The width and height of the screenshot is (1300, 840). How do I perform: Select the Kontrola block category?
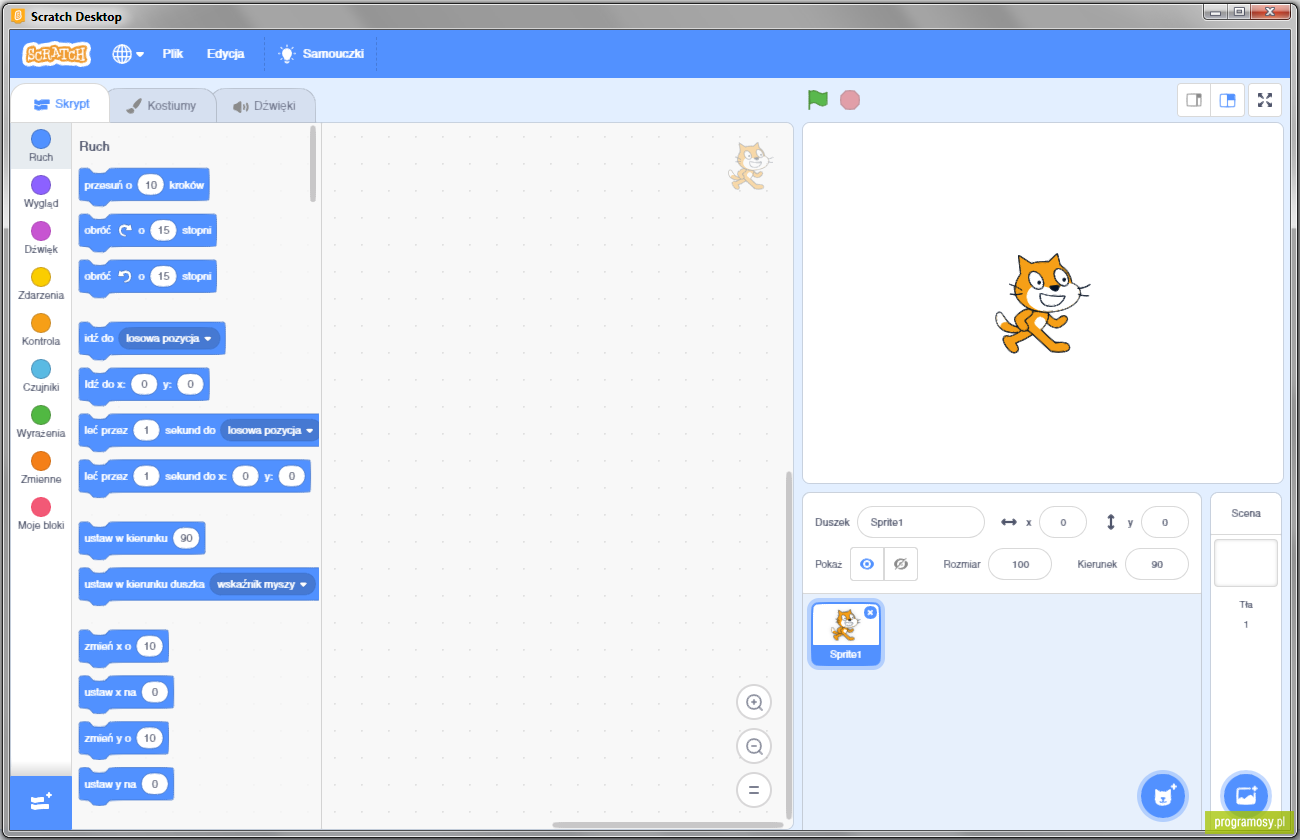(41, 330)
